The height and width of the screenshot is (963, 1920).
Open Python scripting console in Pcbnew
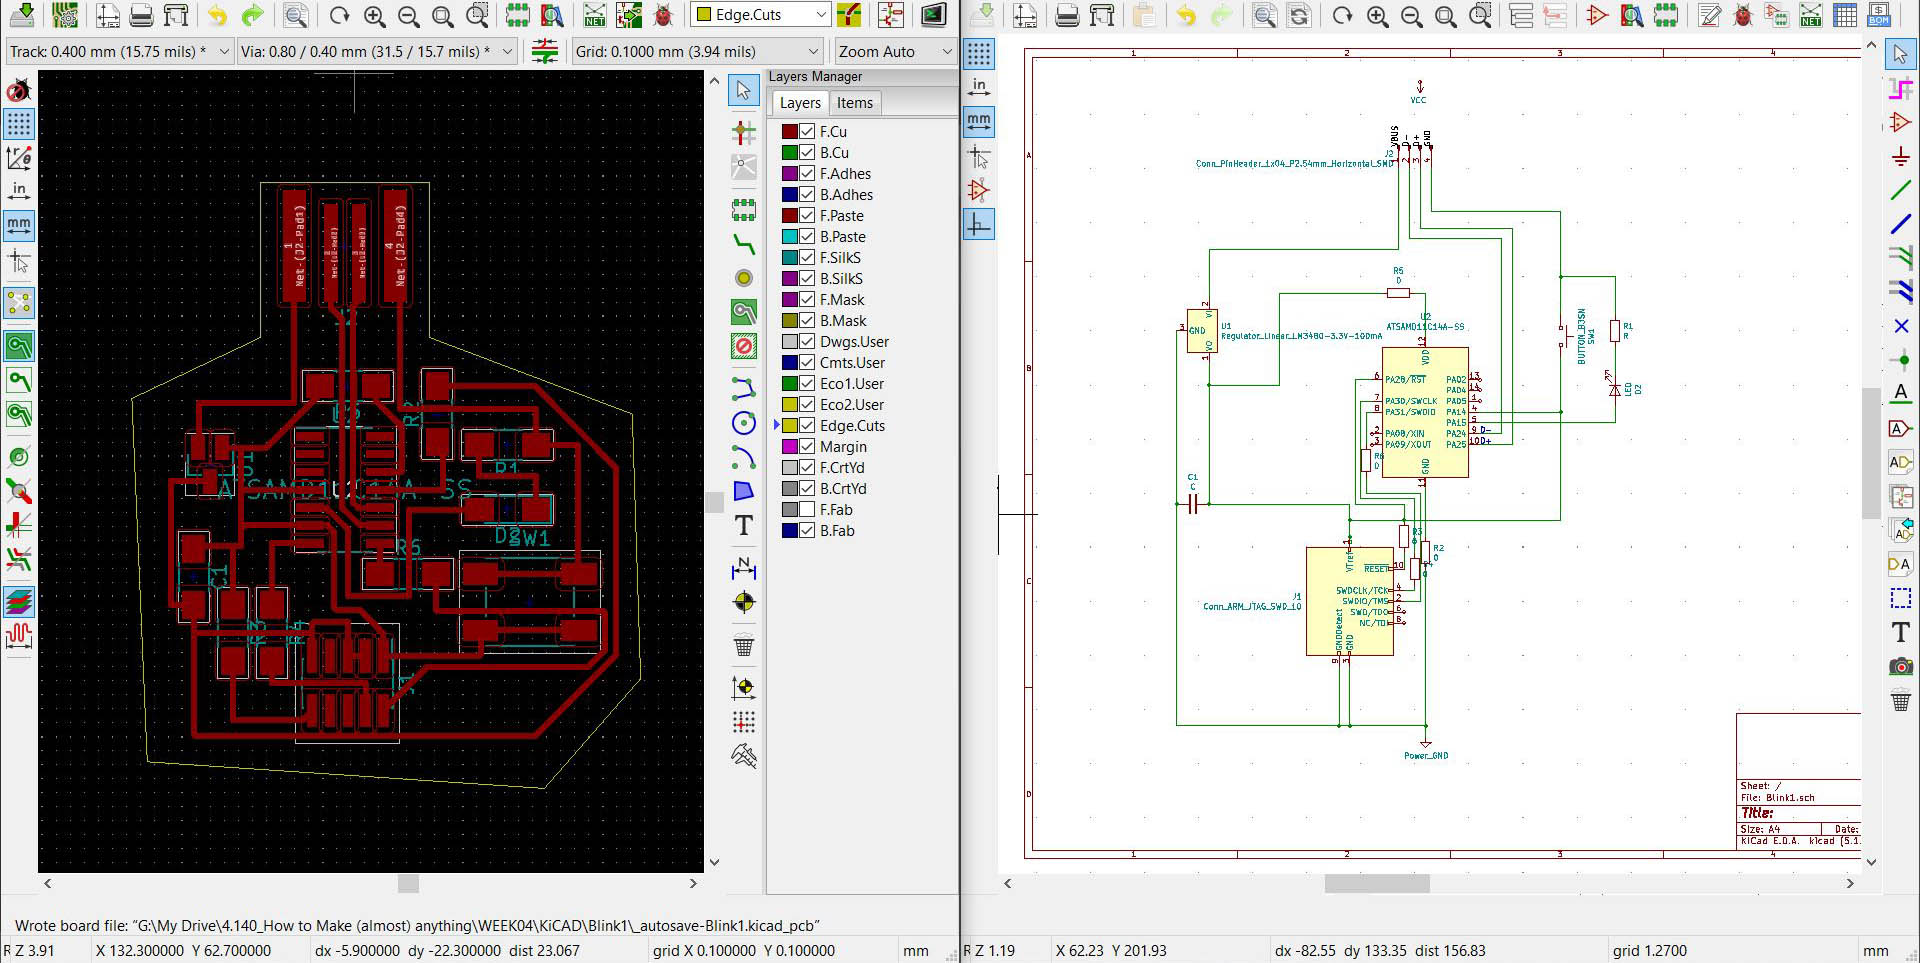click(933, 14)
